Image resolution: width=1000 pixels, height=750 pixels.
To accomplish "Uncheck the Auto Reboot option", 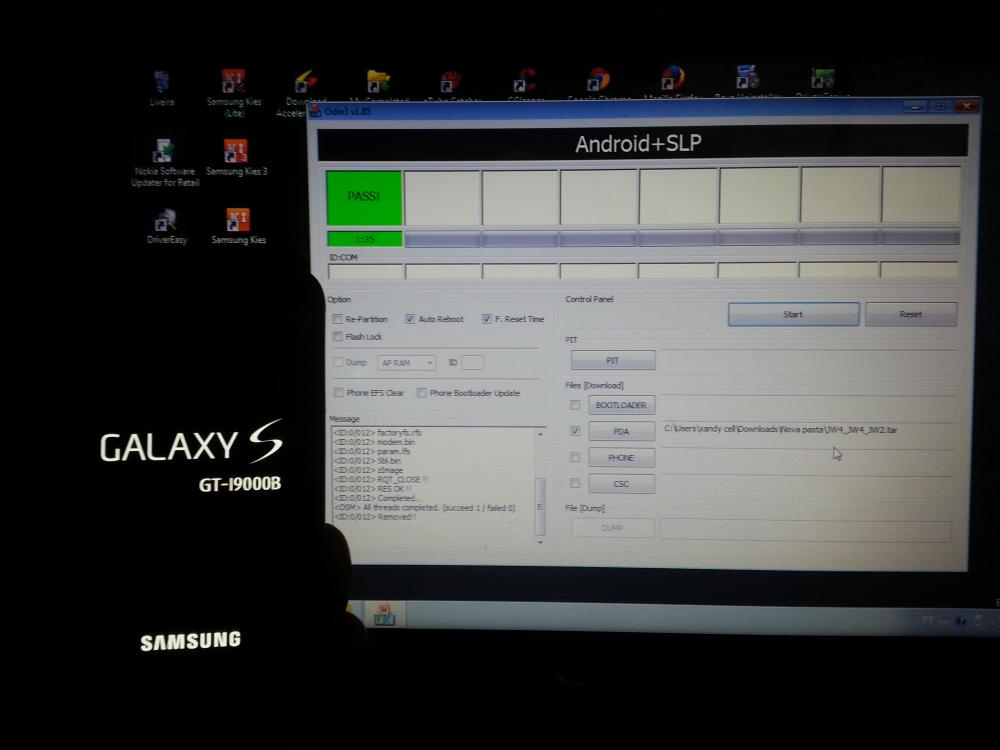I will (409, 319).
